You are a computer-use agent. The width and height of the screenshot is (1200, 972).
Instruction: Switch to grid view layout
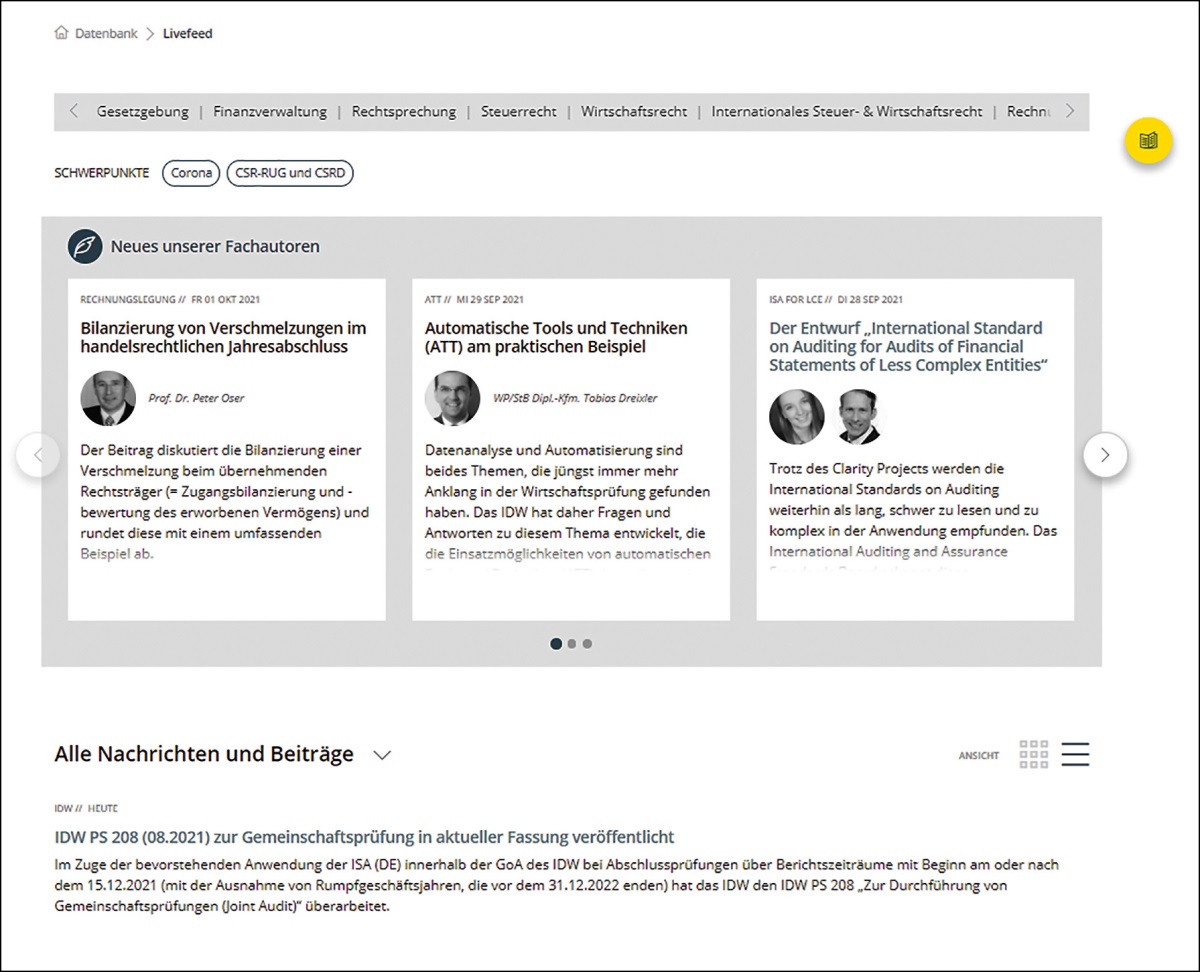click(x=1033, y=754)
